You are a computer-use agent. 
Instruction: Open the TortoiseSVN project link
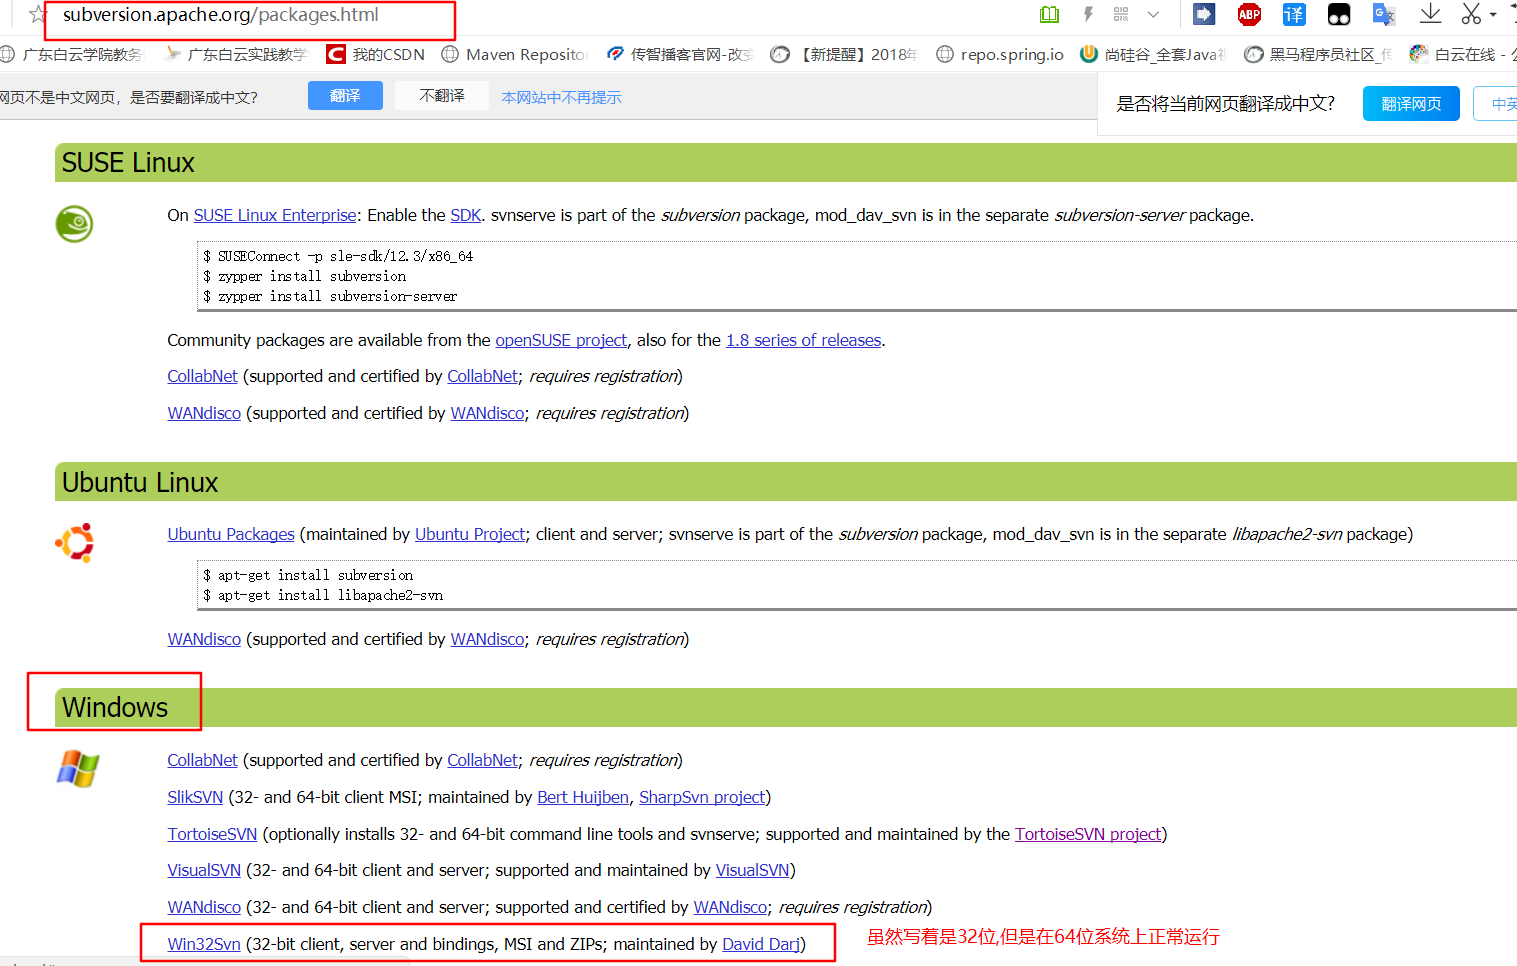click(1088, 834)
